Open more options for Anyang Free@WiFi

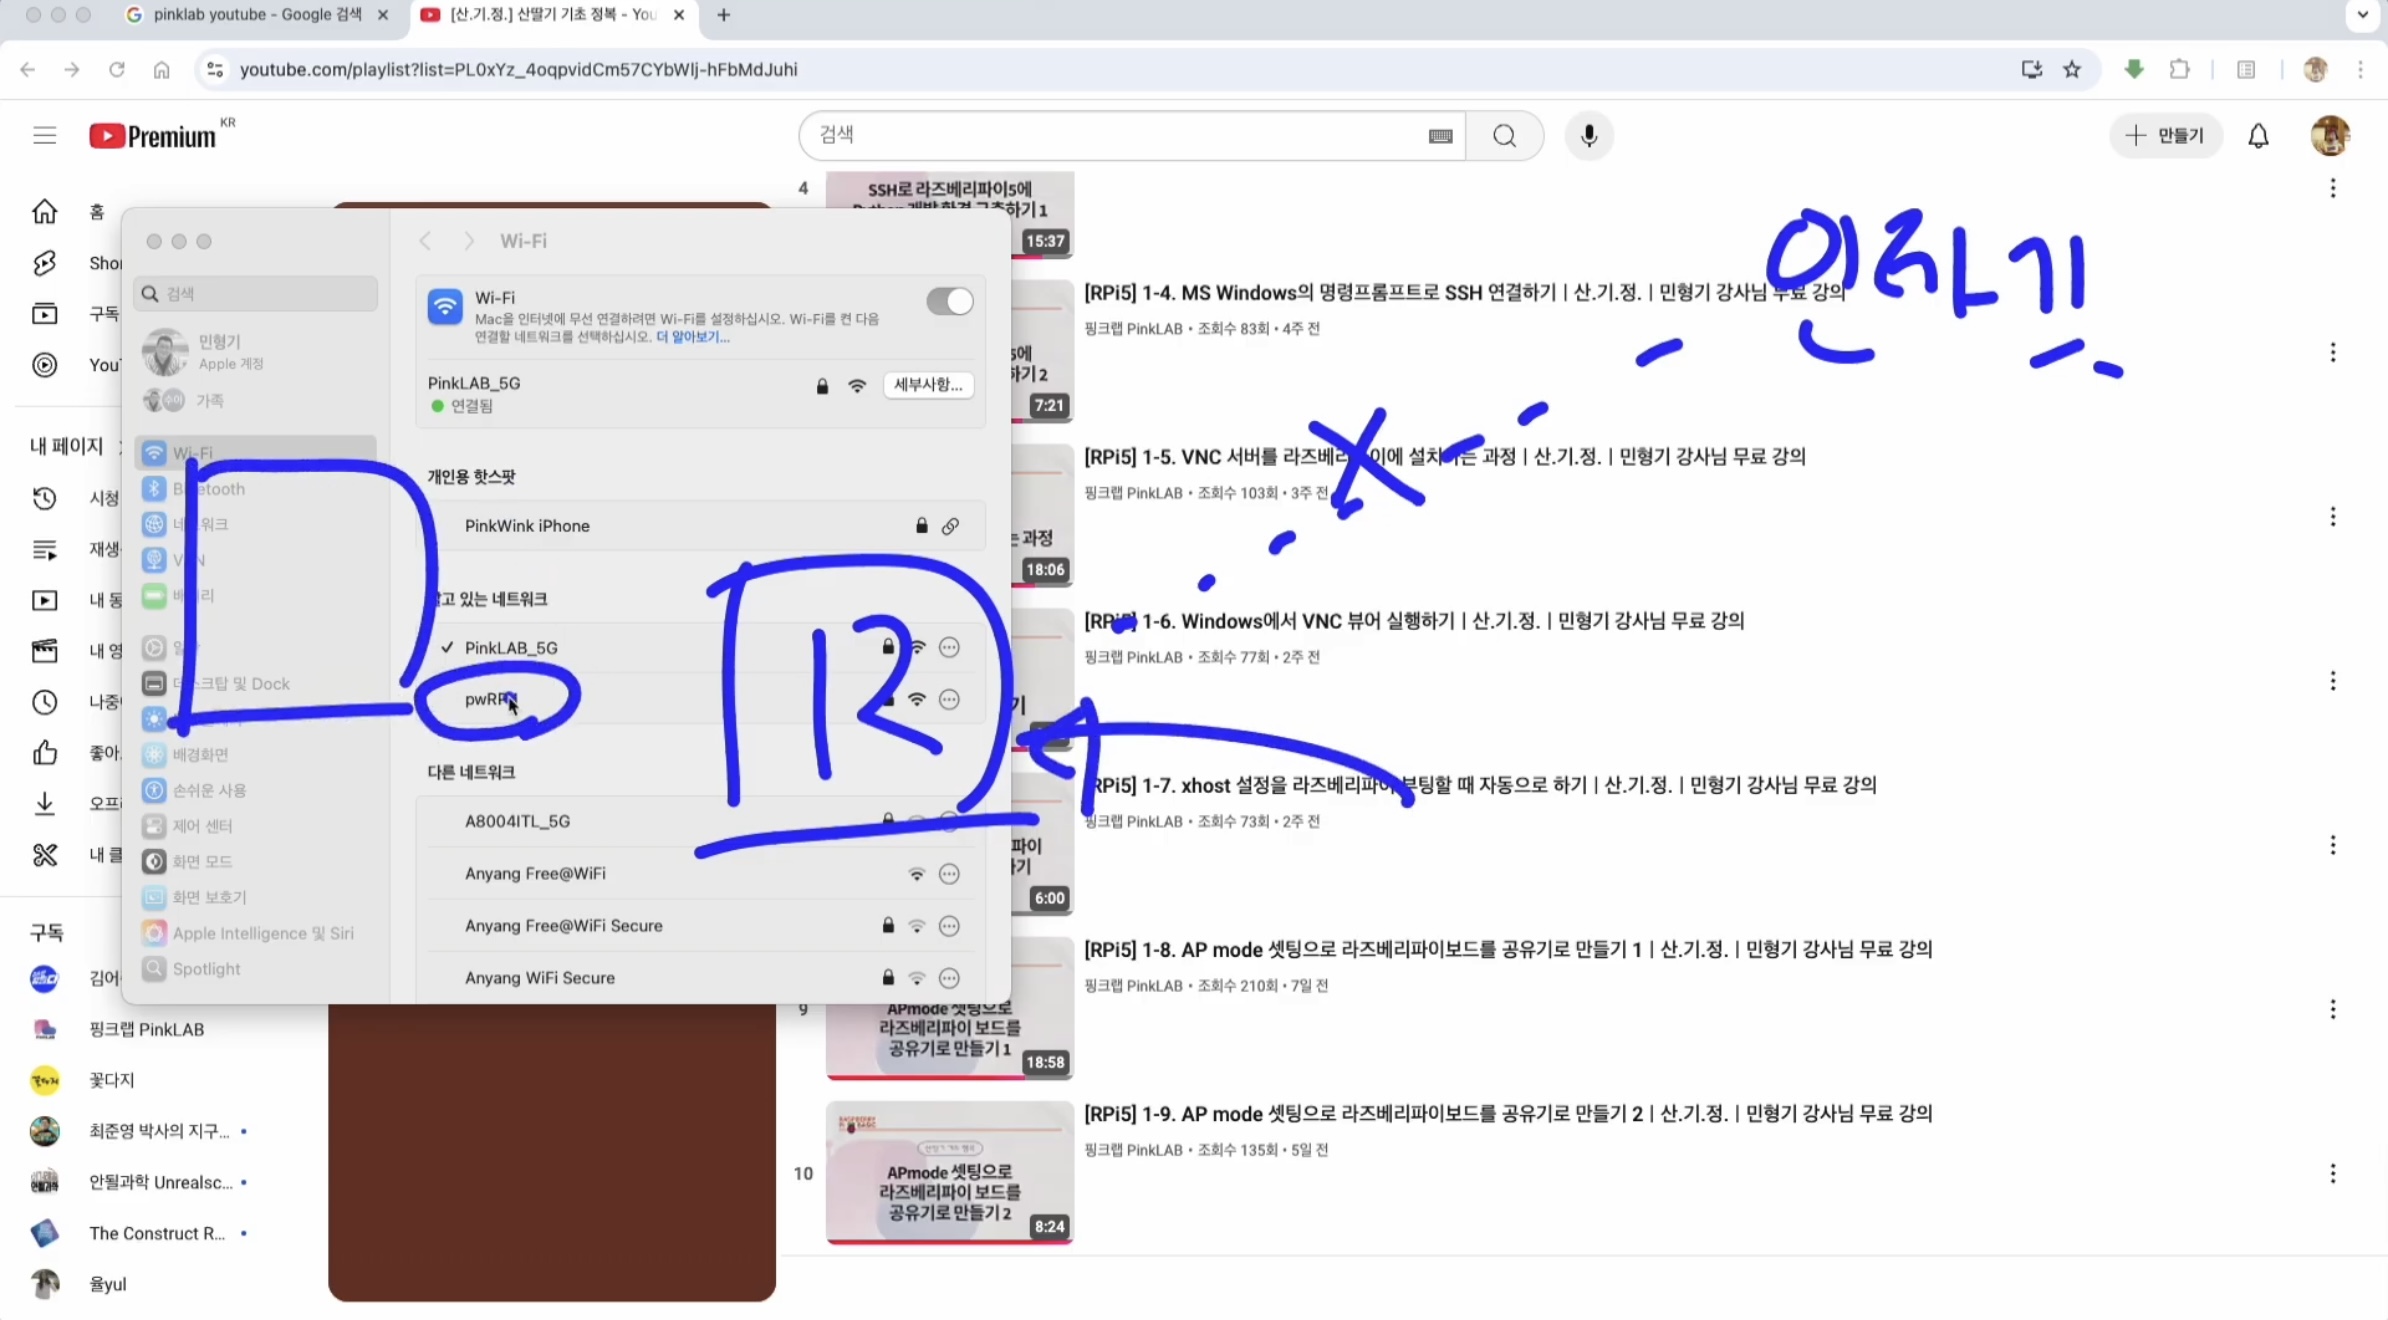point(949,874)
